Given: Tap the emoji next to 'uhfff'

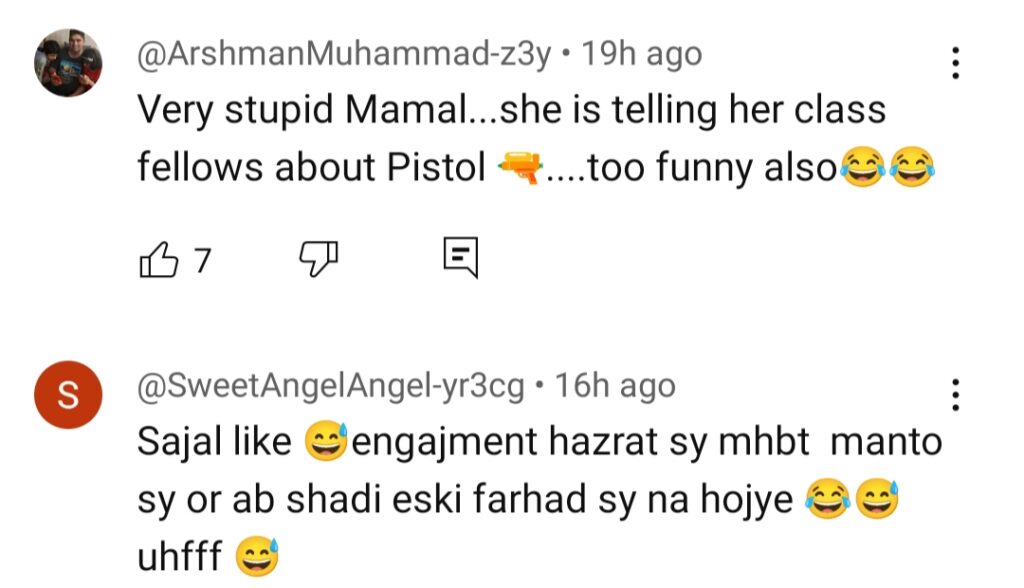Looking at the screenshot, I should (256, 558).
